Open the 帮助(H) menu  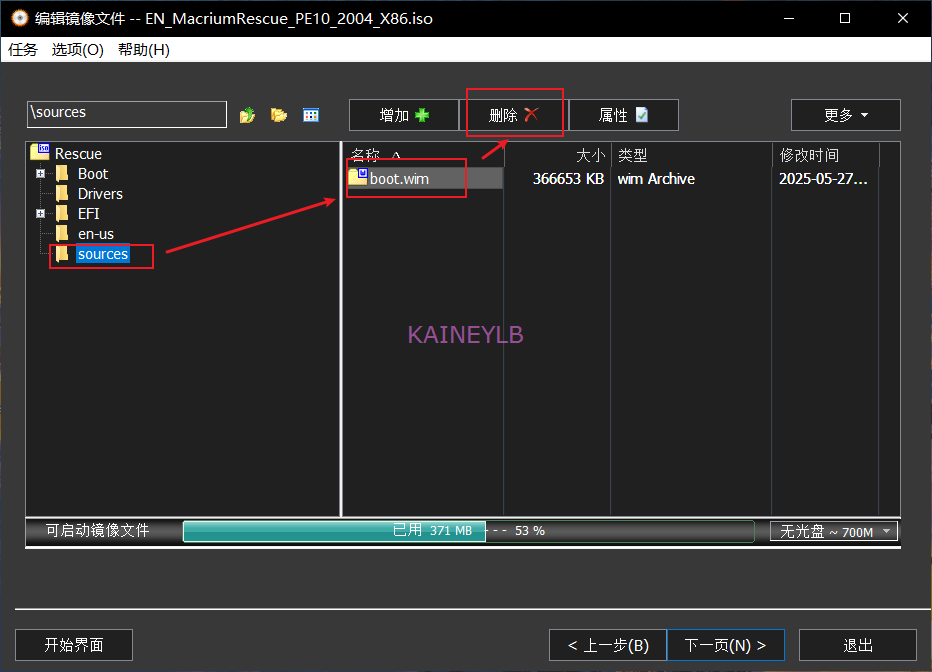[143, 49]
